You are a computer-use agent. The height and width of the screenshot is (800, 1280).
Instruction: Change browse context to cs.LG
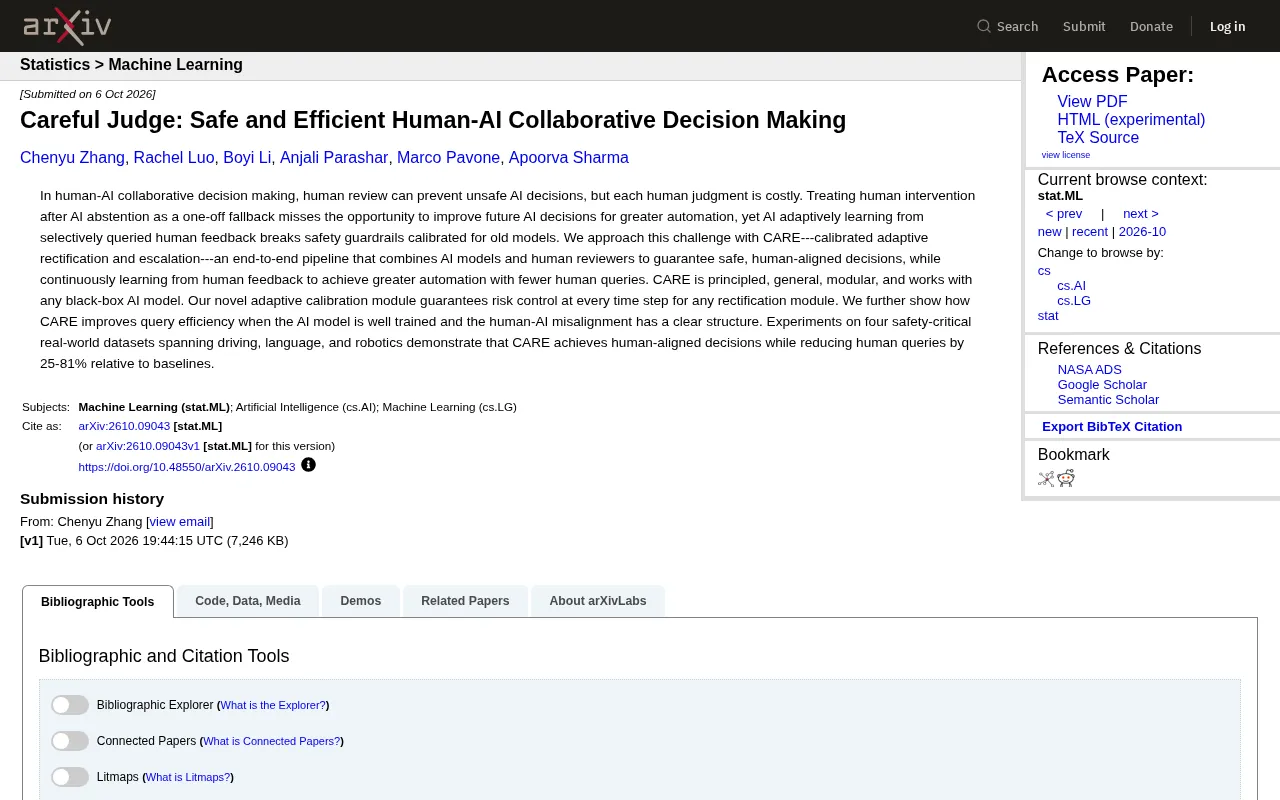tap(1074, 301)
